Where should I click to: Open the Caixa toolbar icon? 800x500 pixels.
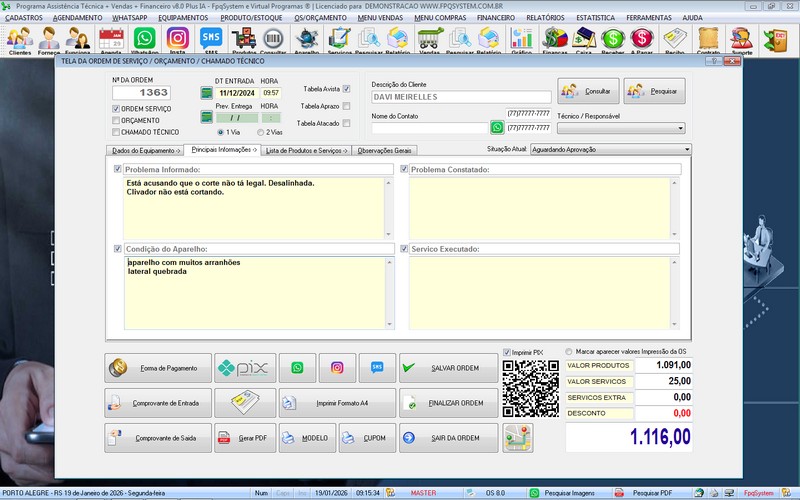(584, 40)
